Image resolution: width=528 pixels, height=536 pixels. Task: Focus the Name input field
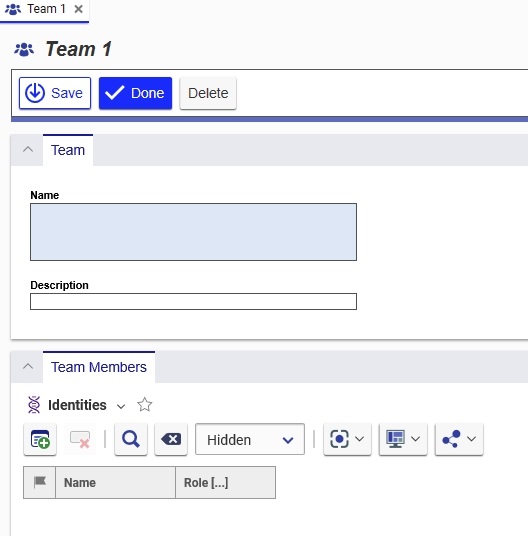(193, 232)
